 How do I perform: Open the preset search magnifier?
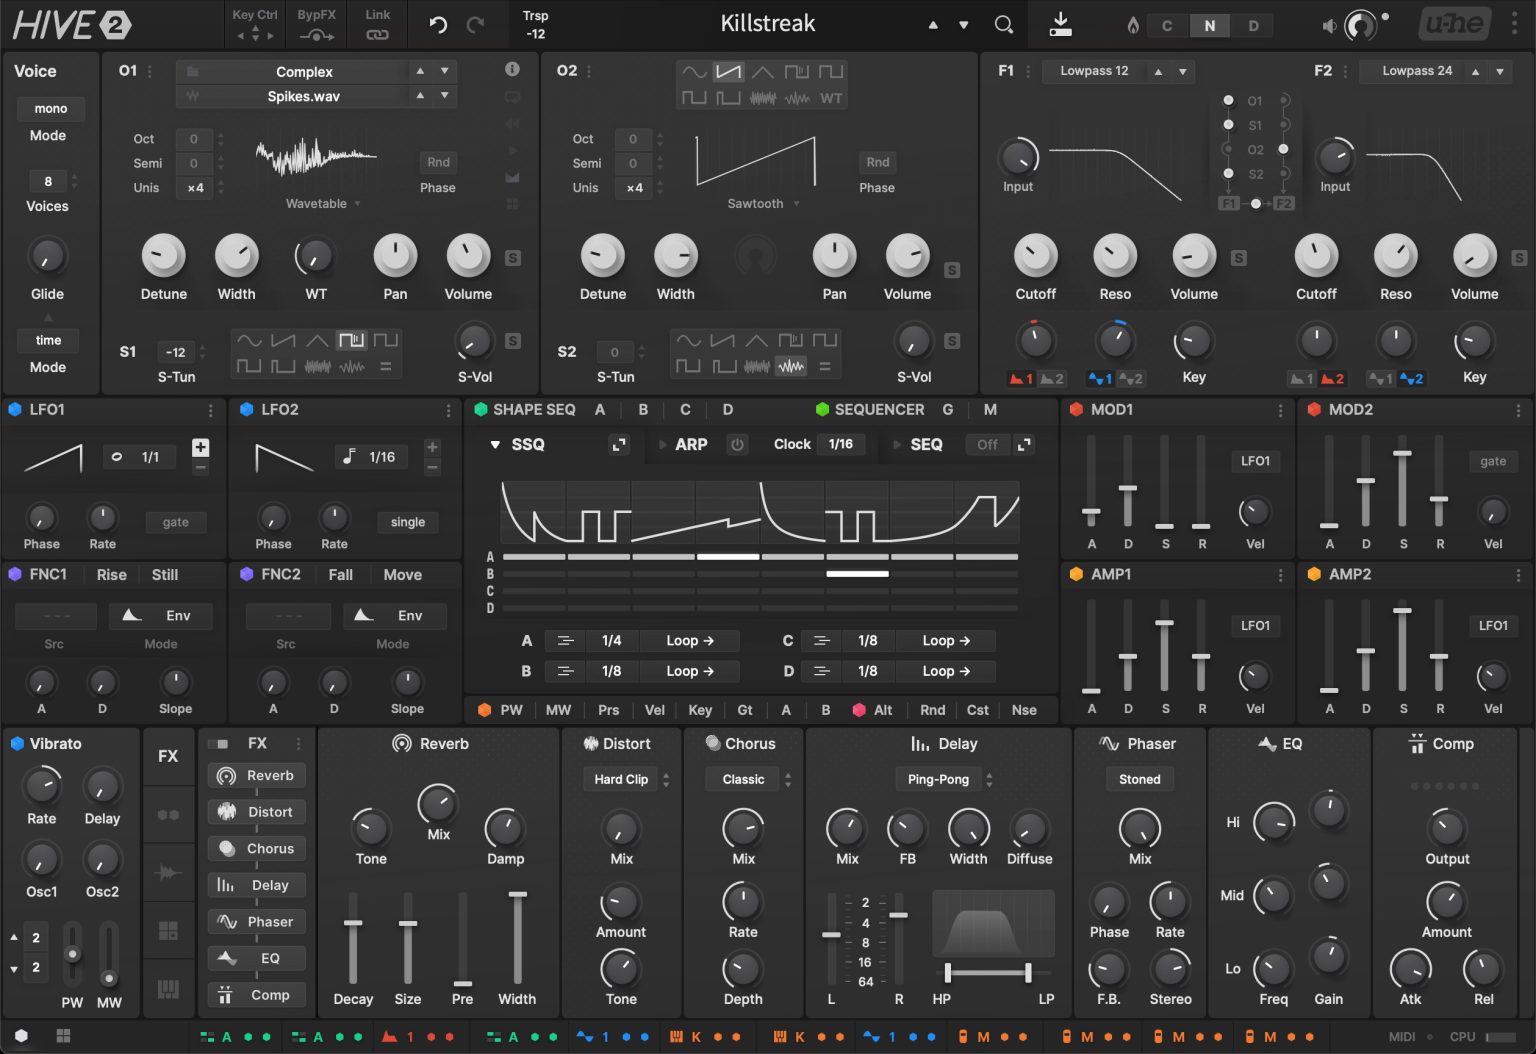(x=1004, y=25)
